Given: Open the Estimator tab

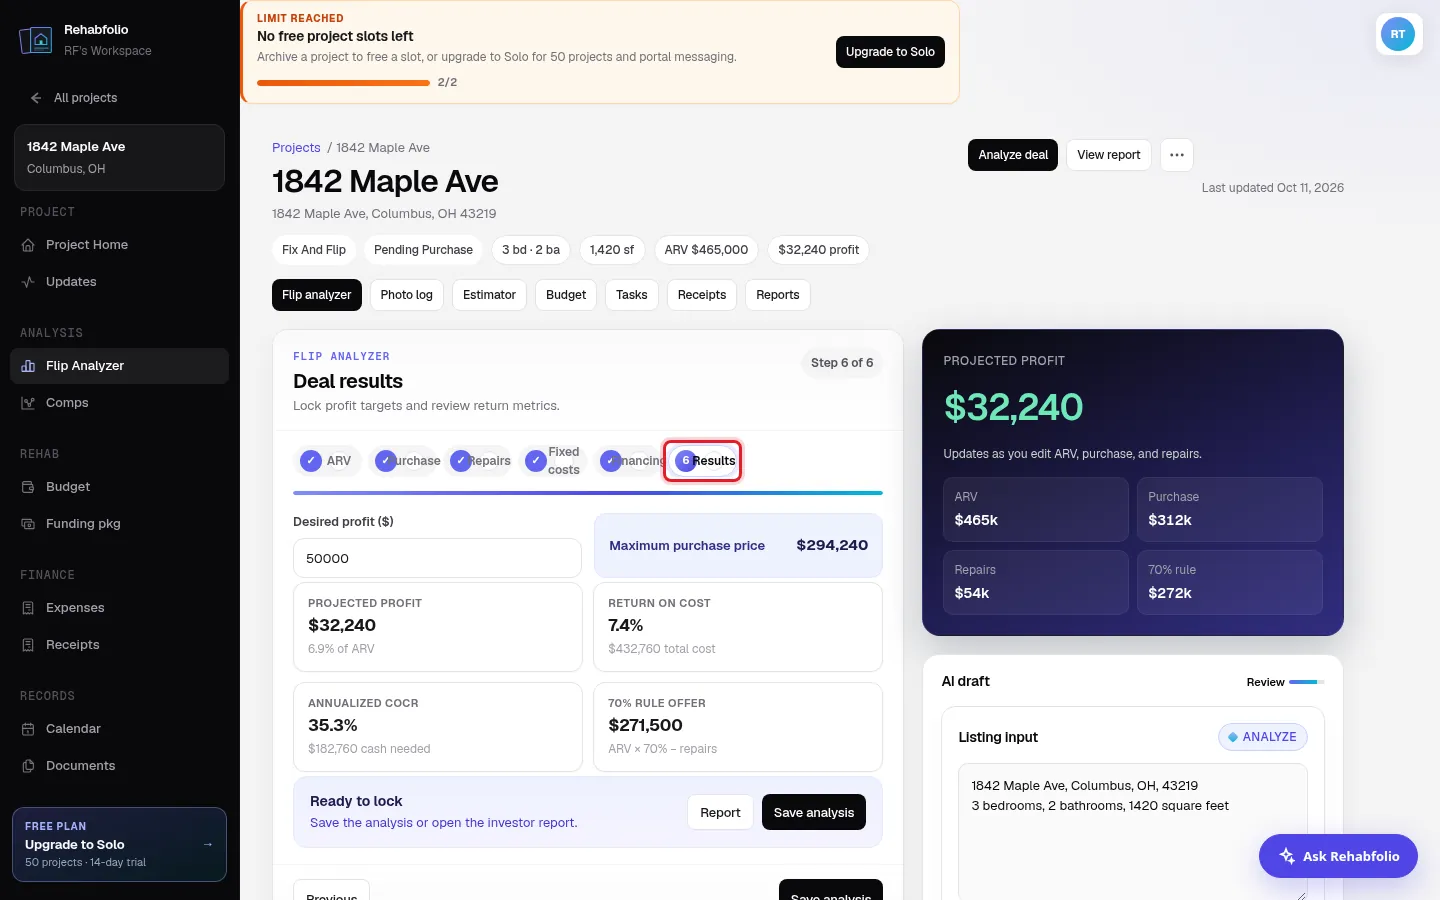Looking at the screenshot, I should pyautogui.click(x=489, y=295).
